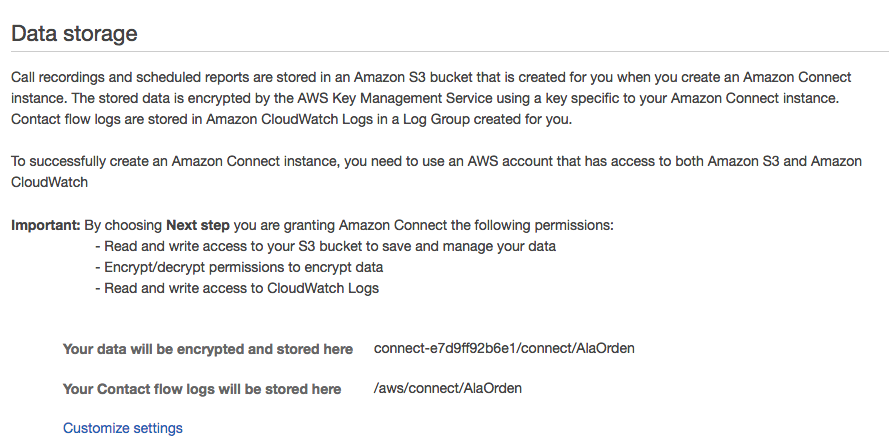Click the S3 path connect-e7d9ff92b6e1/connect/AlaOrden
The image size is (889, 442).
click(x=504, y=349)
